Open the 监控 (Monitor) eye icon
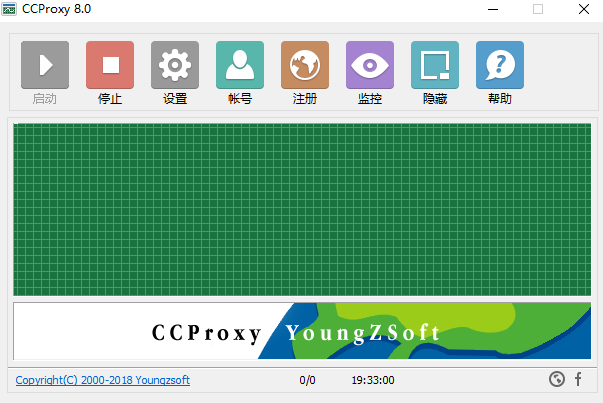The height and width of the screenshot is (403, 603). coord(370,65)
